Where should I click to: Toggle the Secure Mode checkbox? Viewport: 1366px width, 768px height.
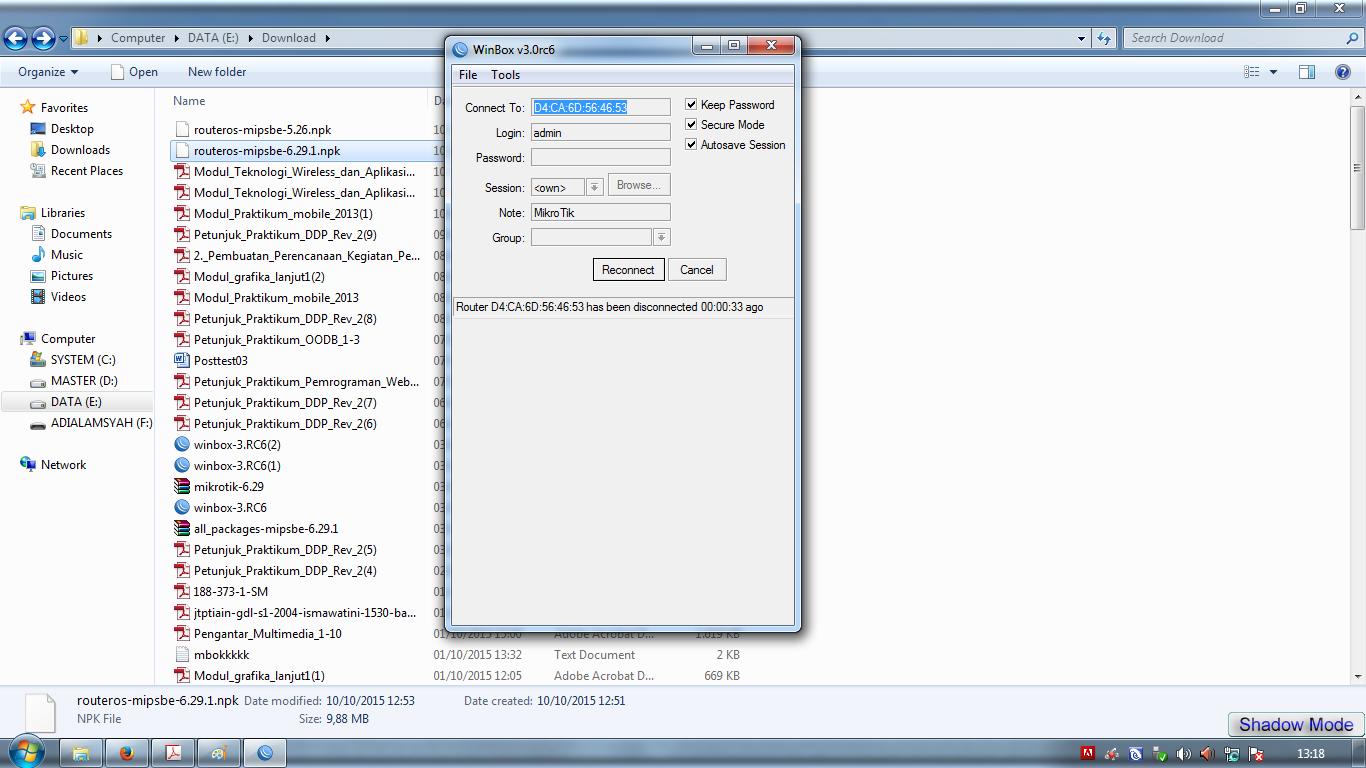pyautogui.click(x=691, y=124)
